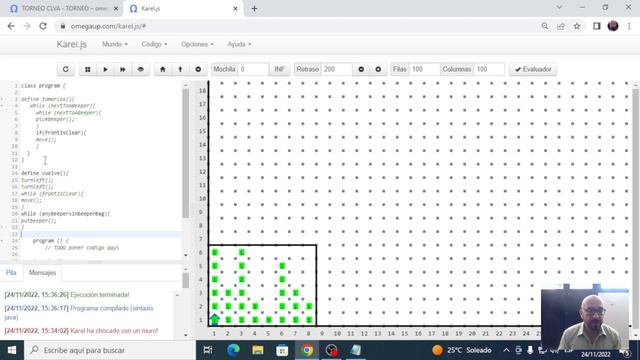Viewport: 640px width, 360px height.
Task: Click the Chrome profile avatar
Action: coord(613,26)
